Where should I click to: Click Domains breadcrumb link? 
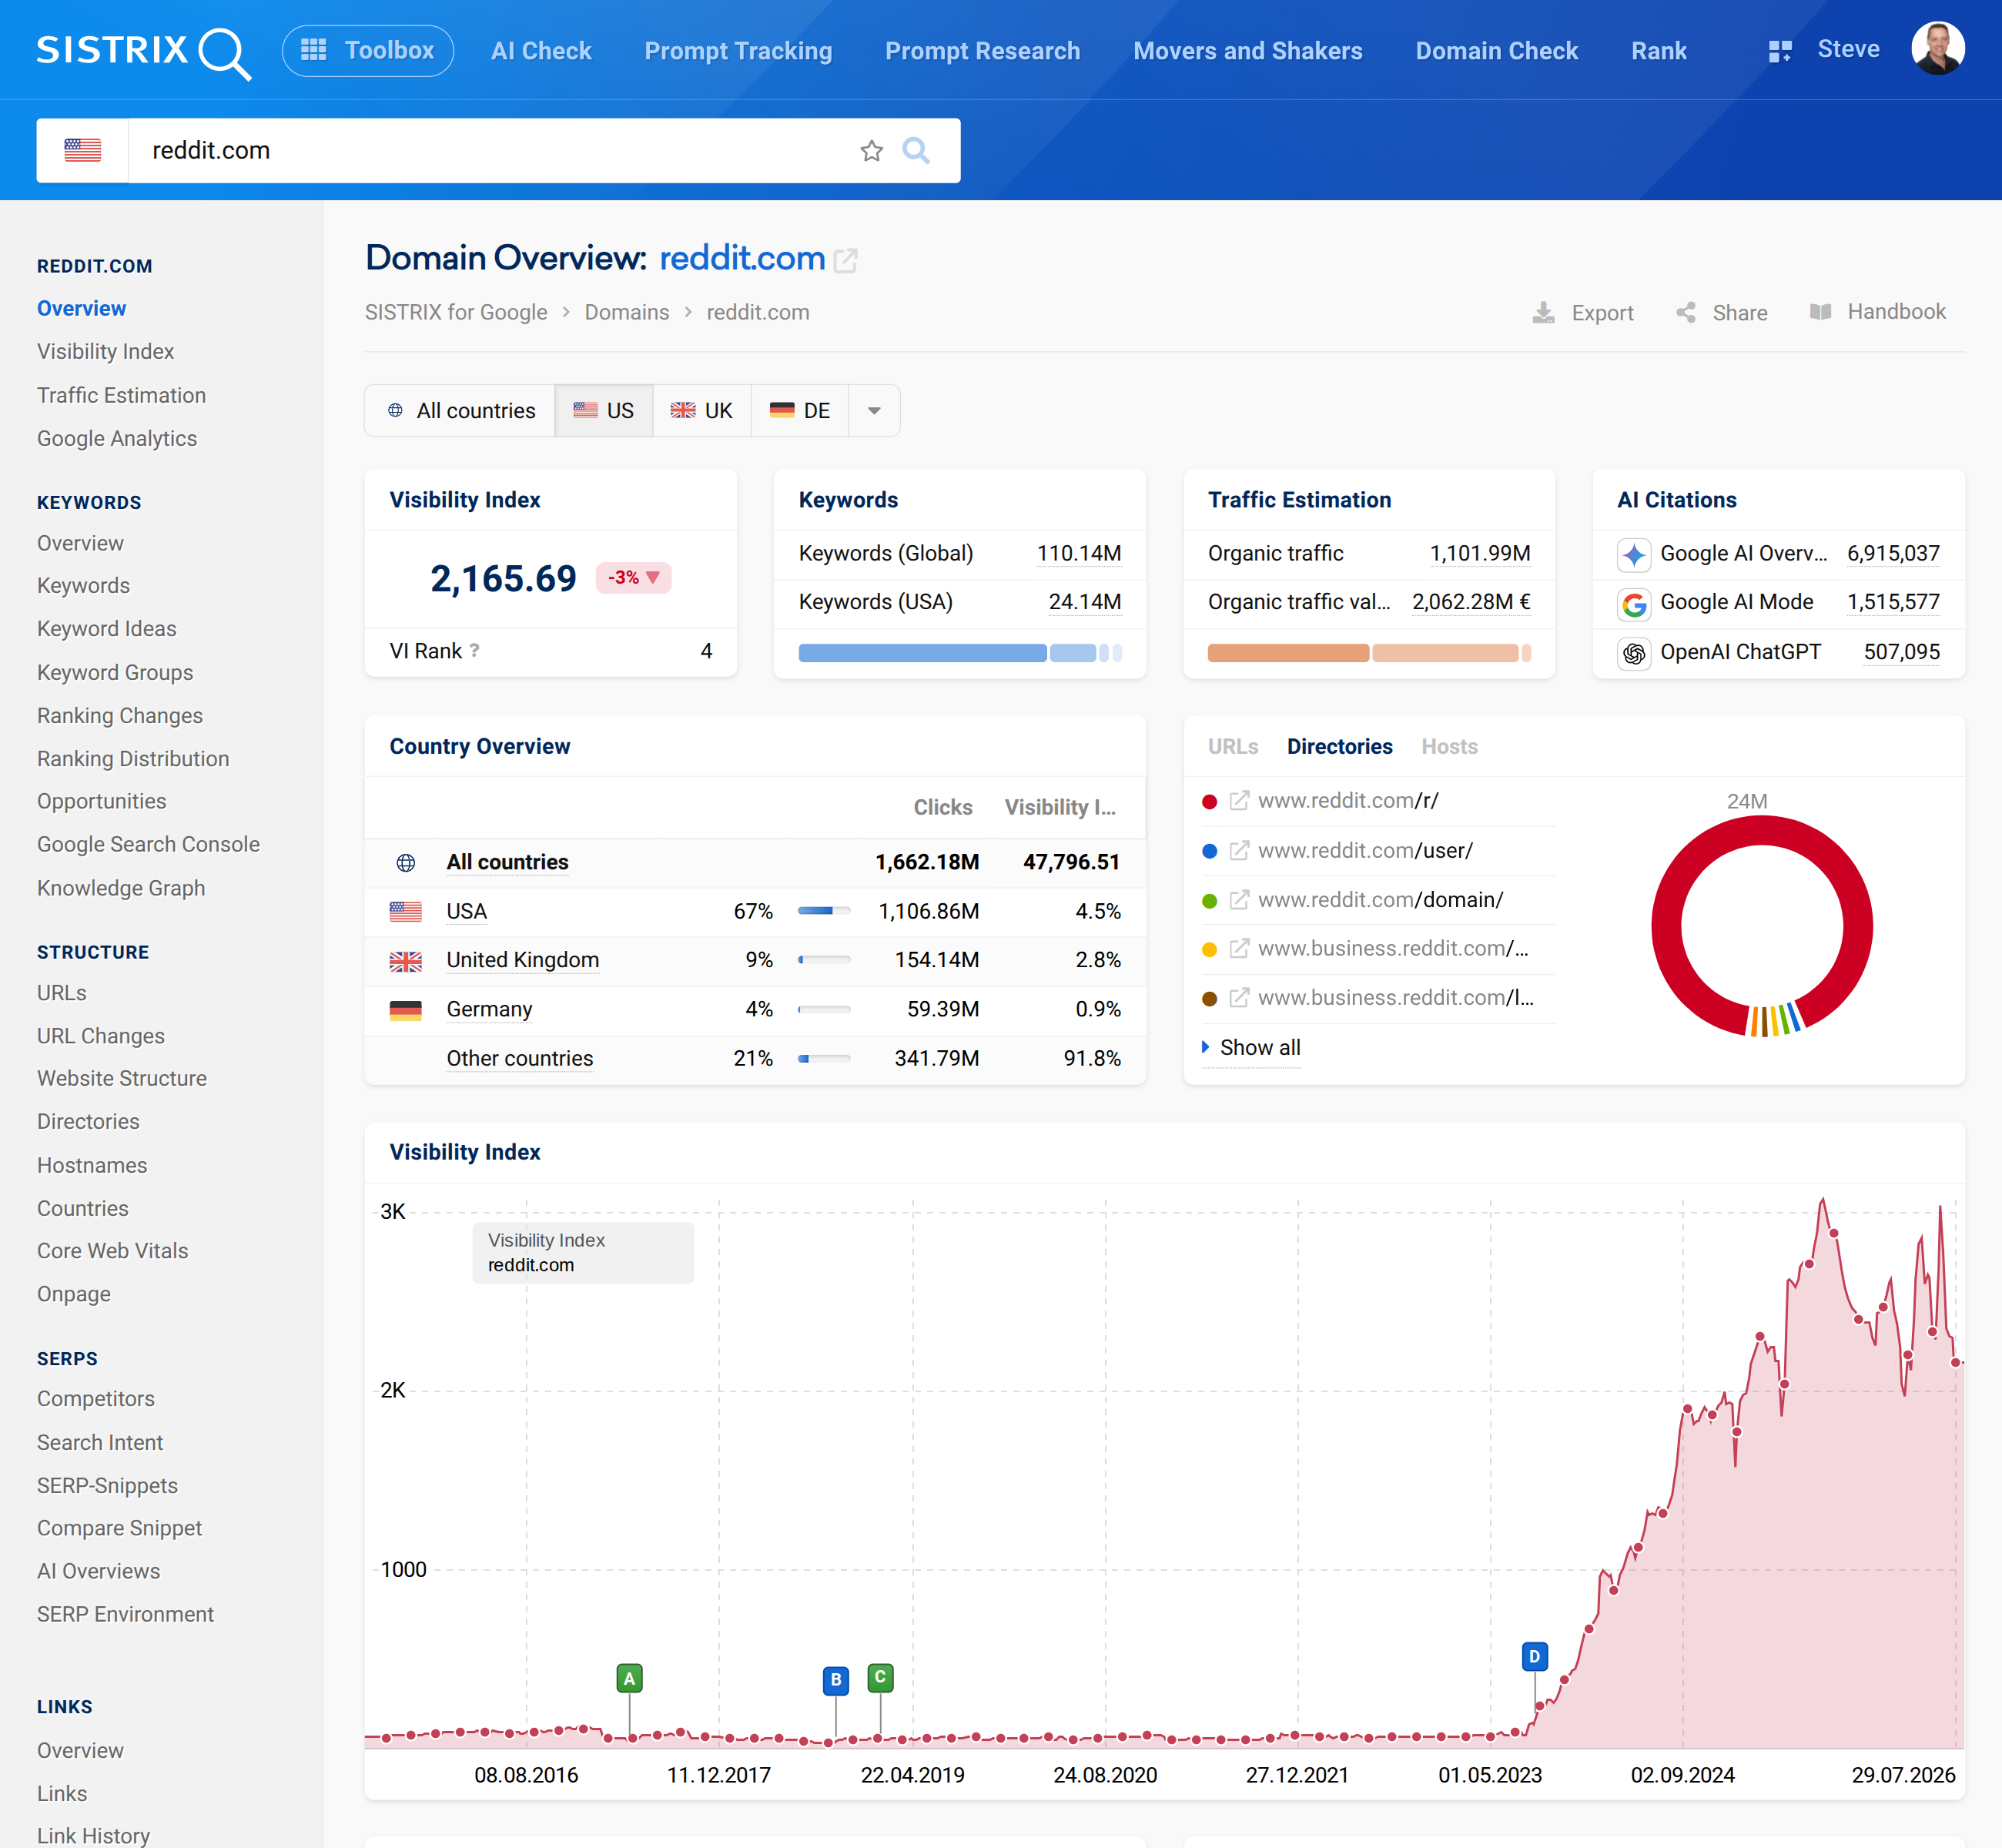(x=626, y=312)
